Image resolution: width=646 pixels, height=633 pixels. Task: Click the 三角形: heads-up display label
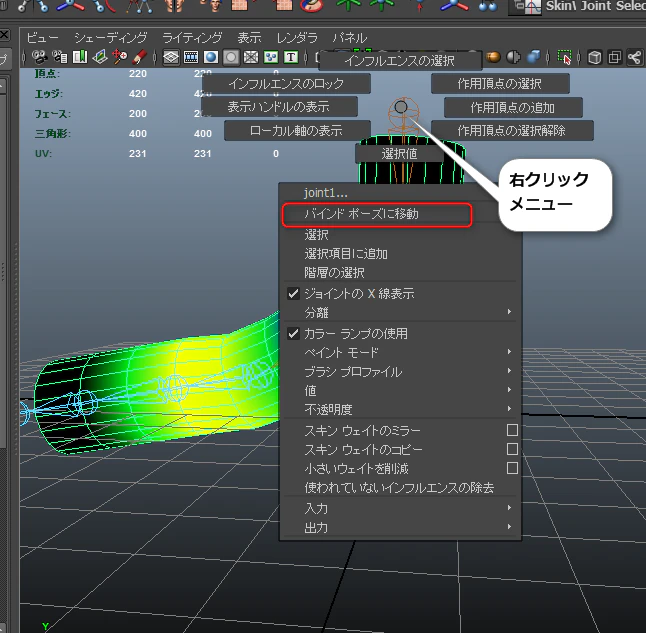53,134
